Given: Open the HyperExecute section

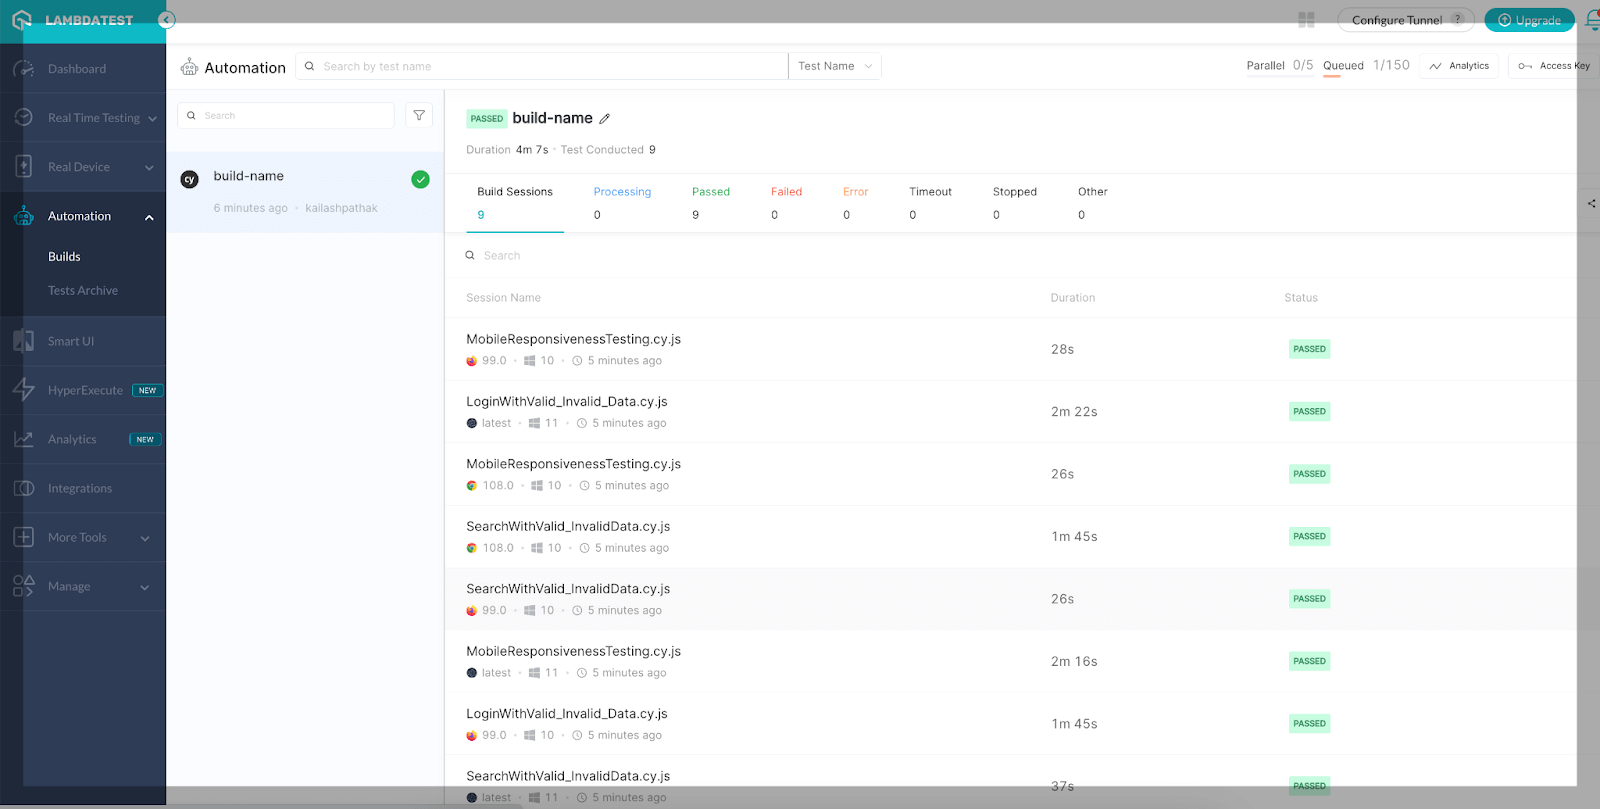Looking at the screenshot, I should (x=85, y=390).
